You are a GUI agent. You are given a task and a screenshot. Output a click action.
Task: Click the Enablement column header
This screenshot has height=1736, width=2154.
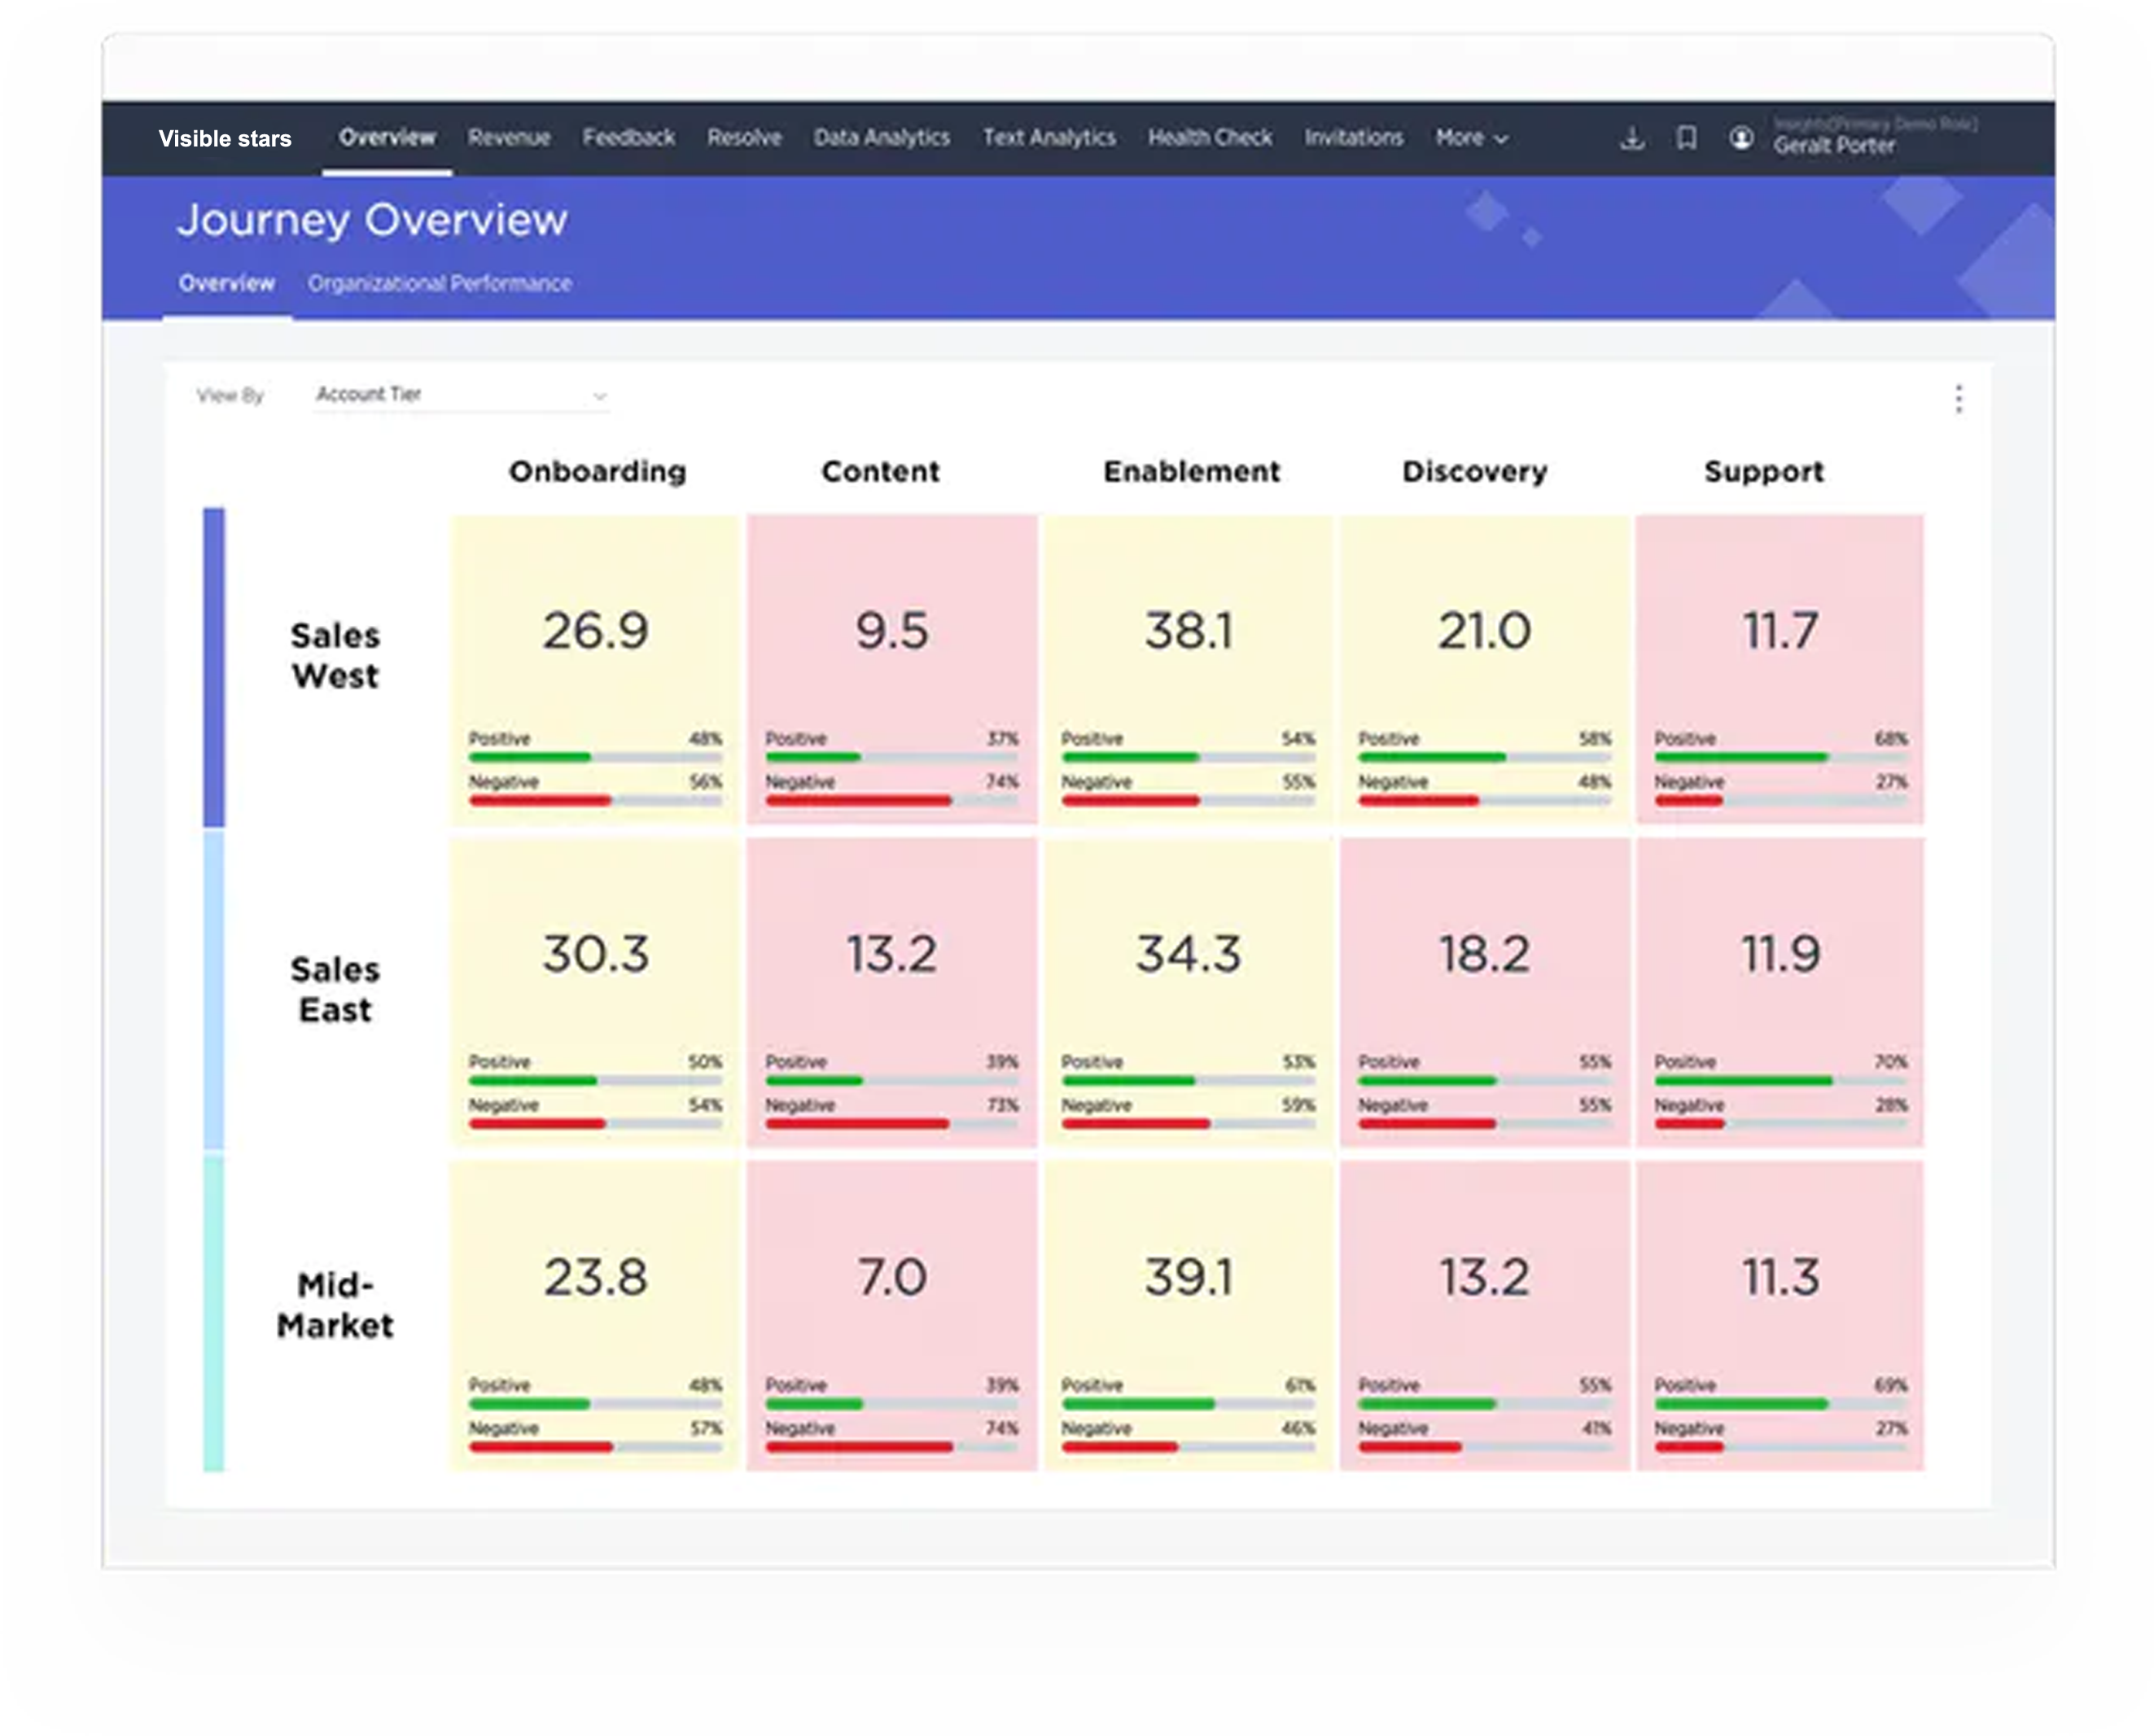[x=1190, y=471]
